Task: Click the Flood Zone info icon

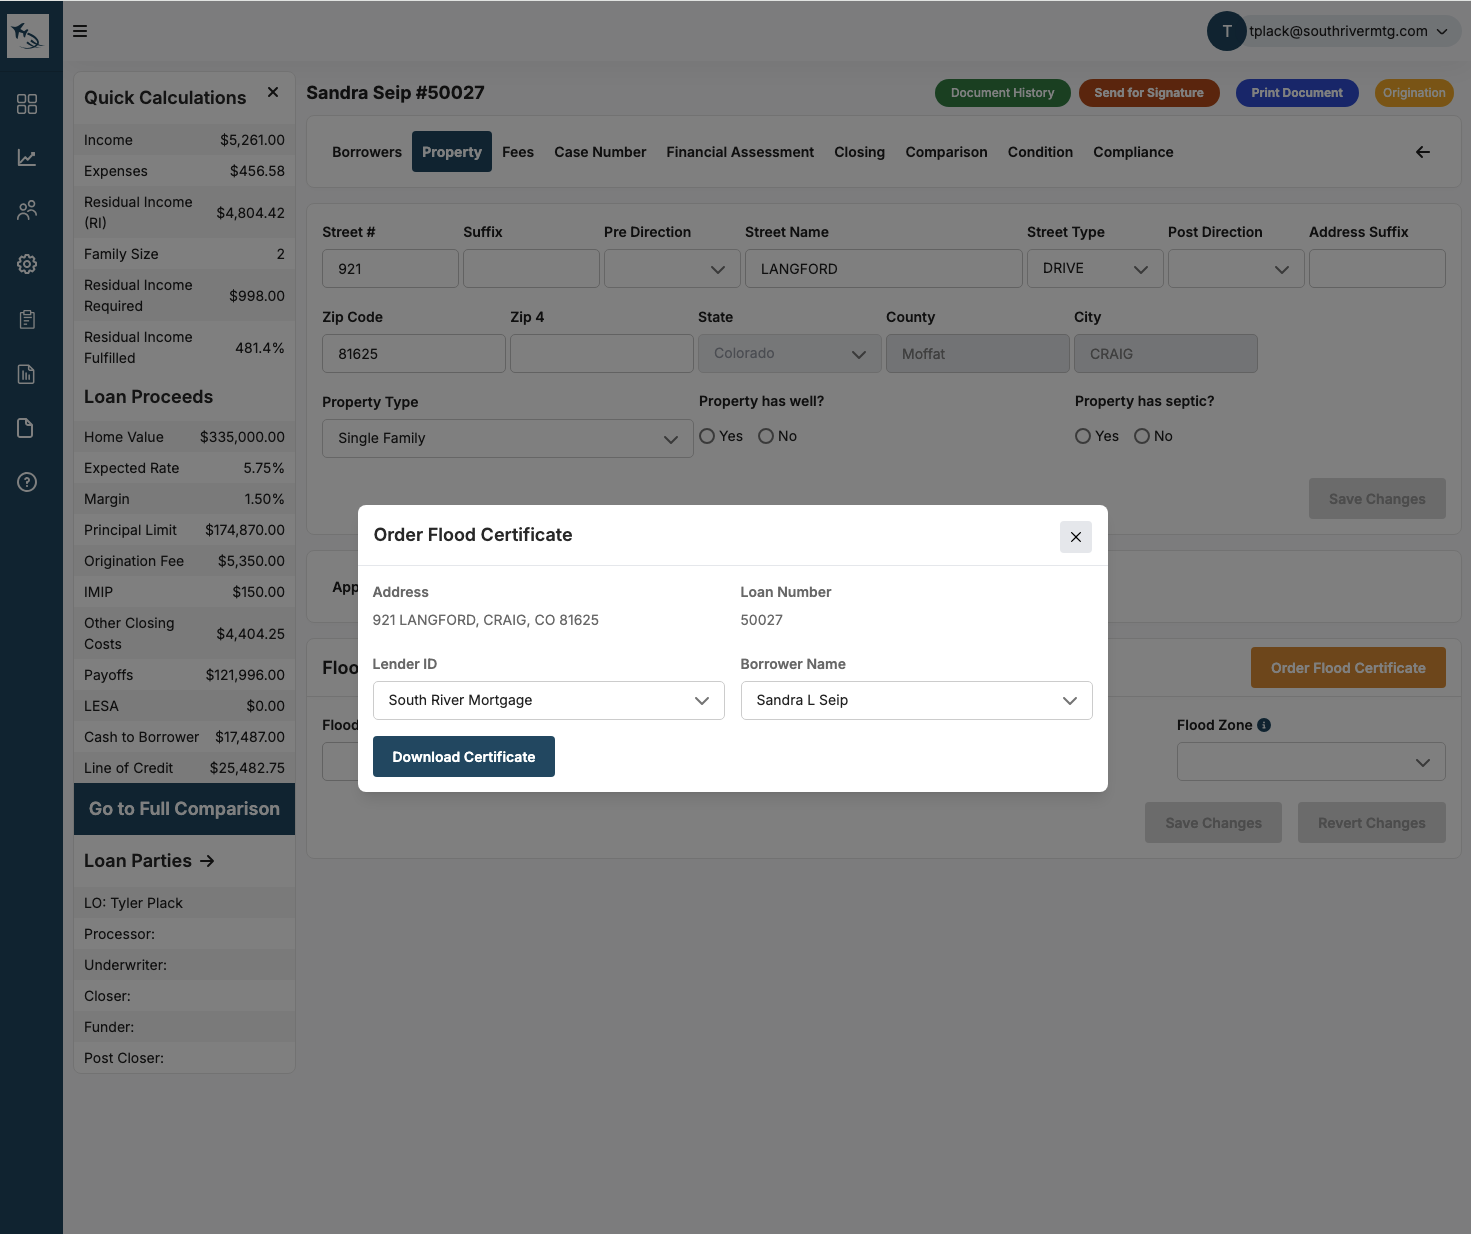Action: [x=1264, y=725]
